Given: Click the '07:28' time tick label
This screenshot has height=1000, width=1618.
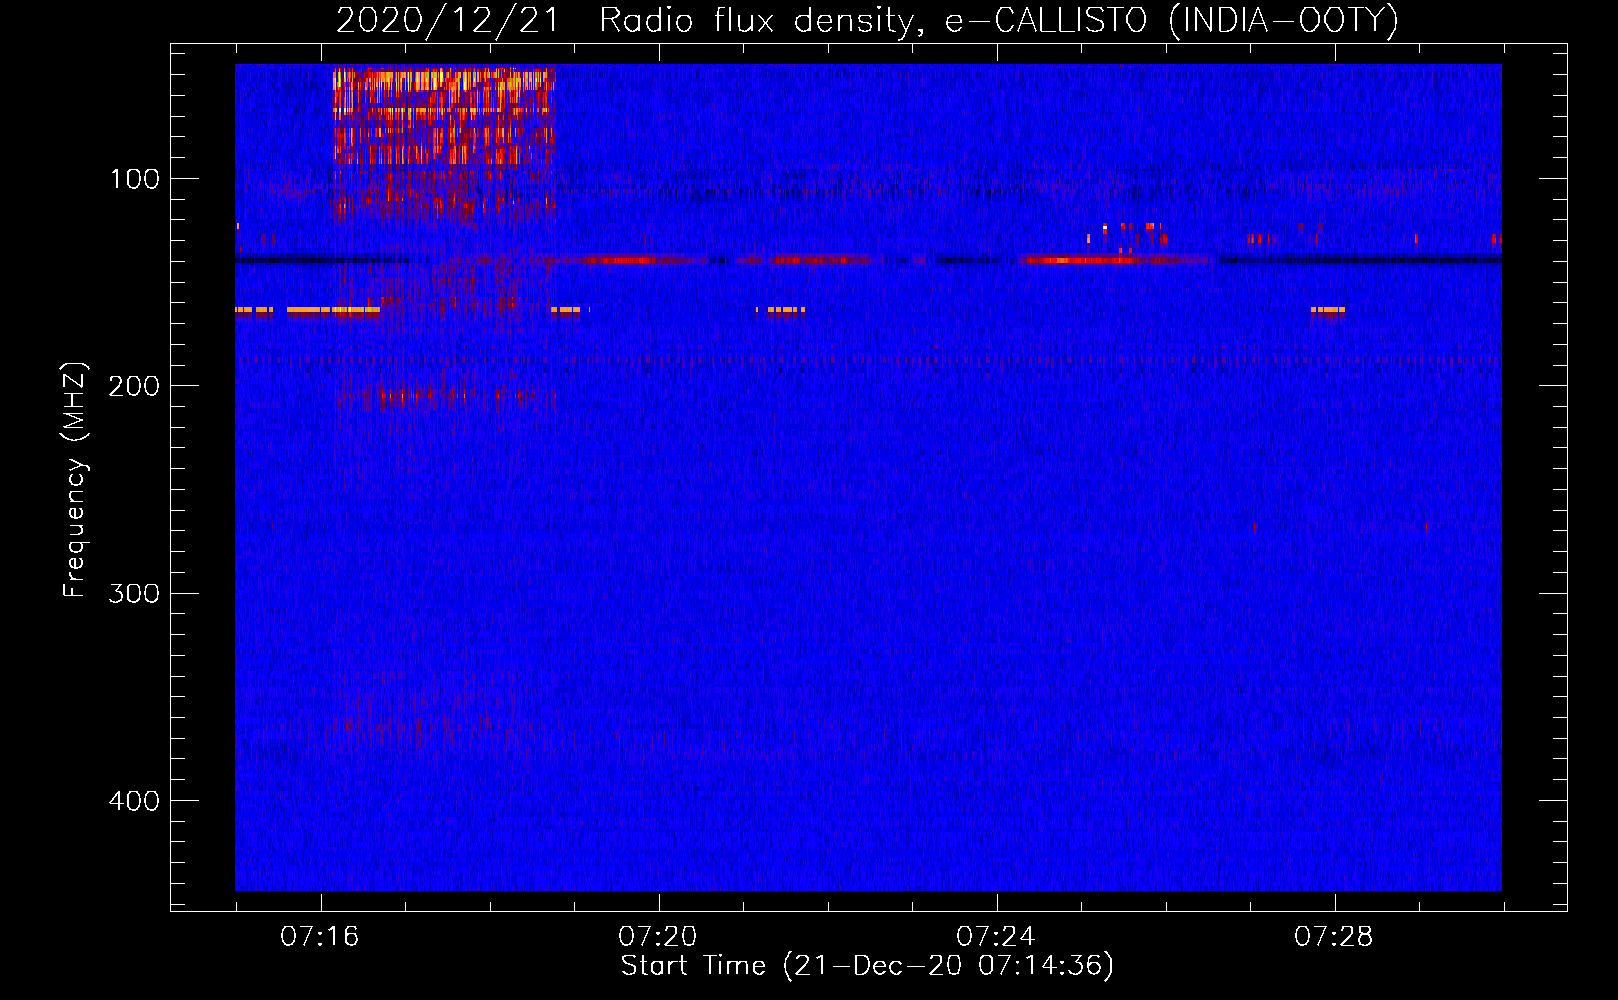Looking at the screenshot, I should 1334,937.
